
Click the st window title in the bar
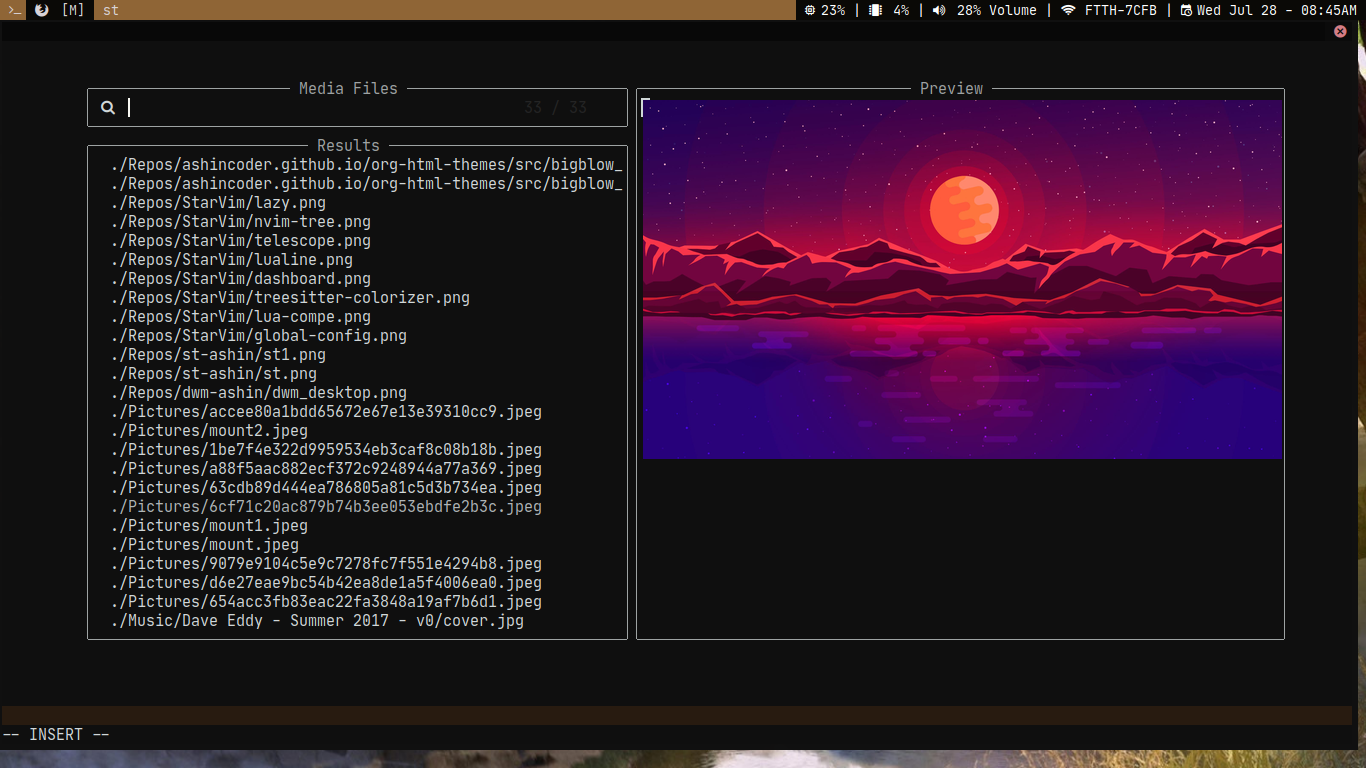click(x=111, y=10)
